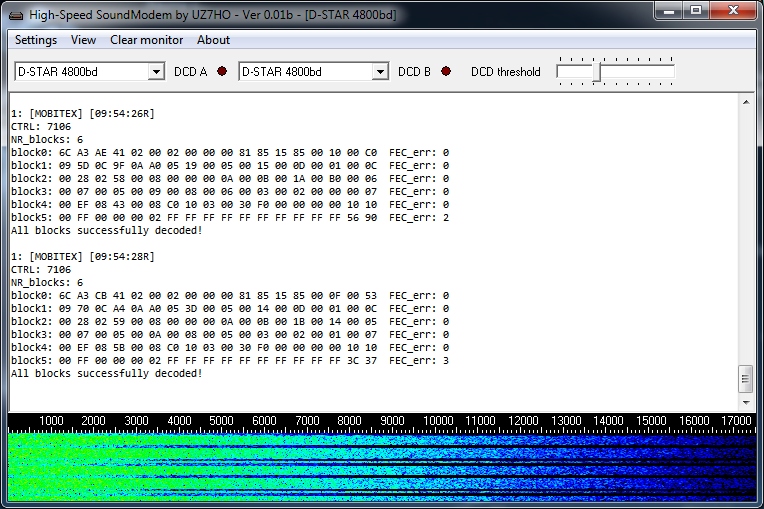This screenshot has height=509, width=764.
Task: Click the SoundModem title bar app icon
Action: coord(16,15)
